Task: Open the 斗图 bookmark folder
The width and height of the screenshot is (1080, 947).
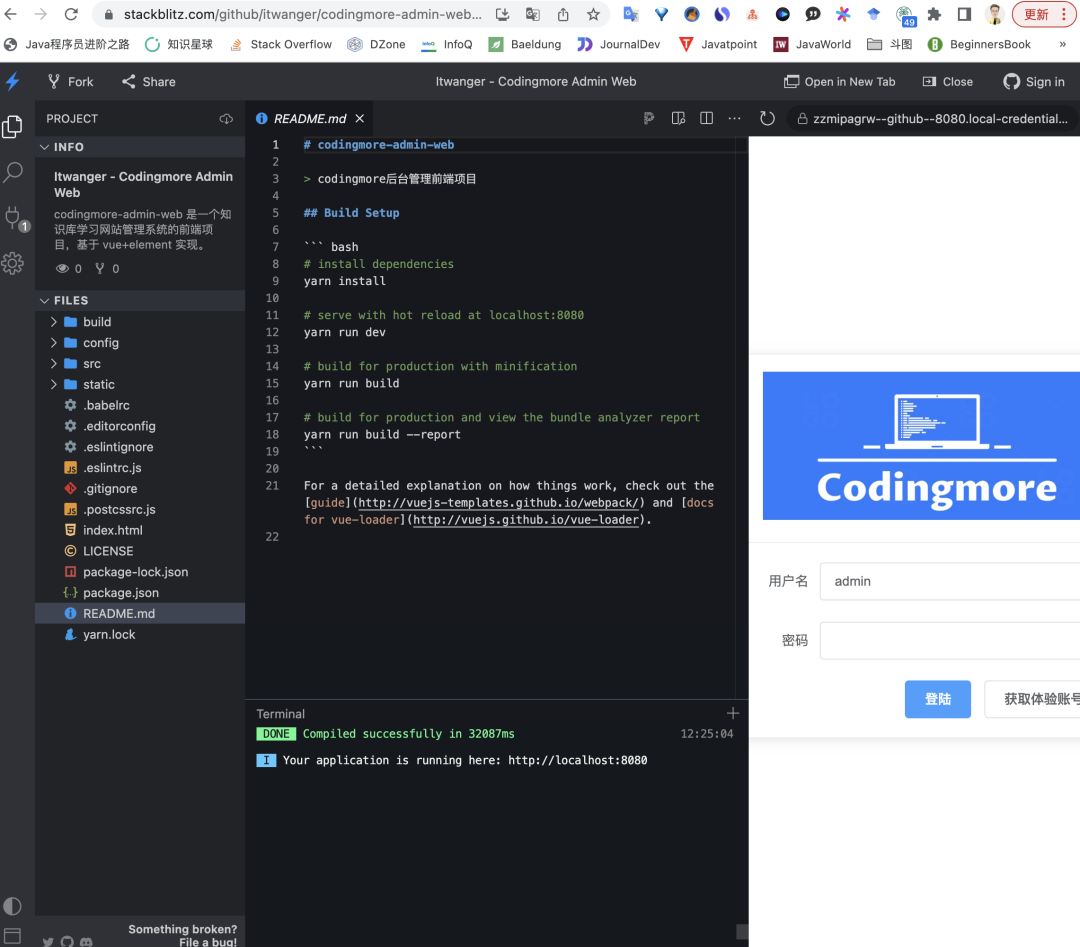Action: 889,44
